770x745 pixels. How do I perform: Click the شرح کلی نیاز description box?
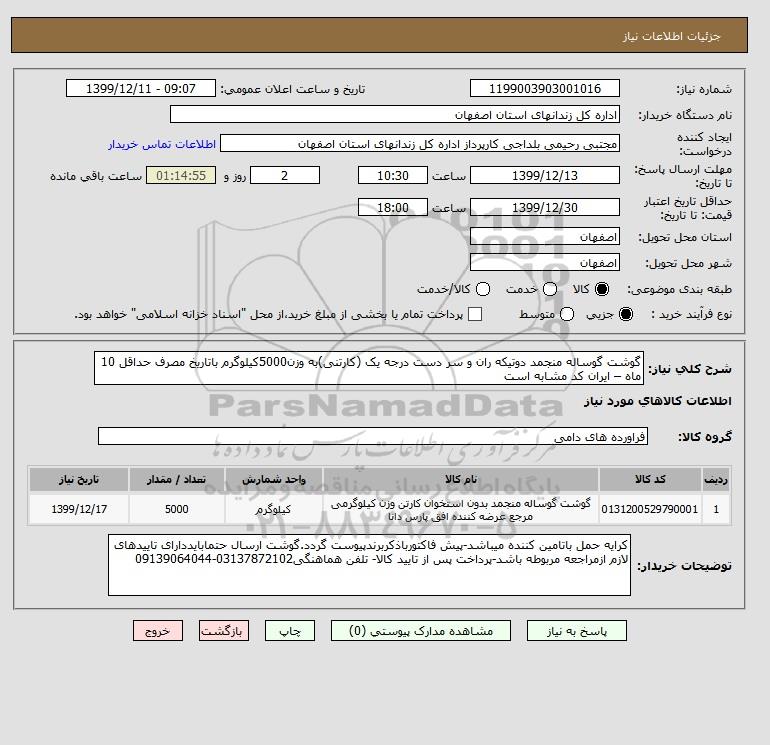click(369, 368)
